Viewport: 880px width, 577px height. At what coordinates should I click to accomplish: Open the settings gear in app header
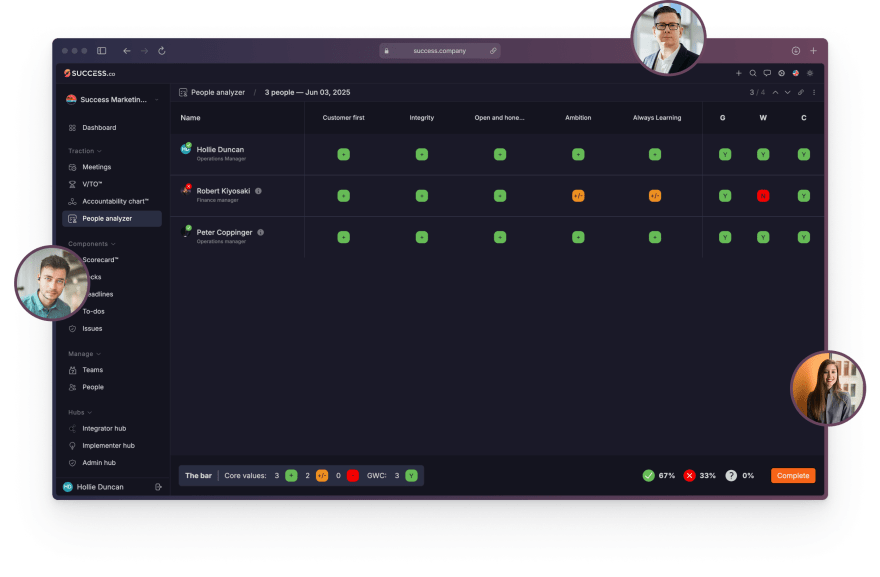(810, 73)
